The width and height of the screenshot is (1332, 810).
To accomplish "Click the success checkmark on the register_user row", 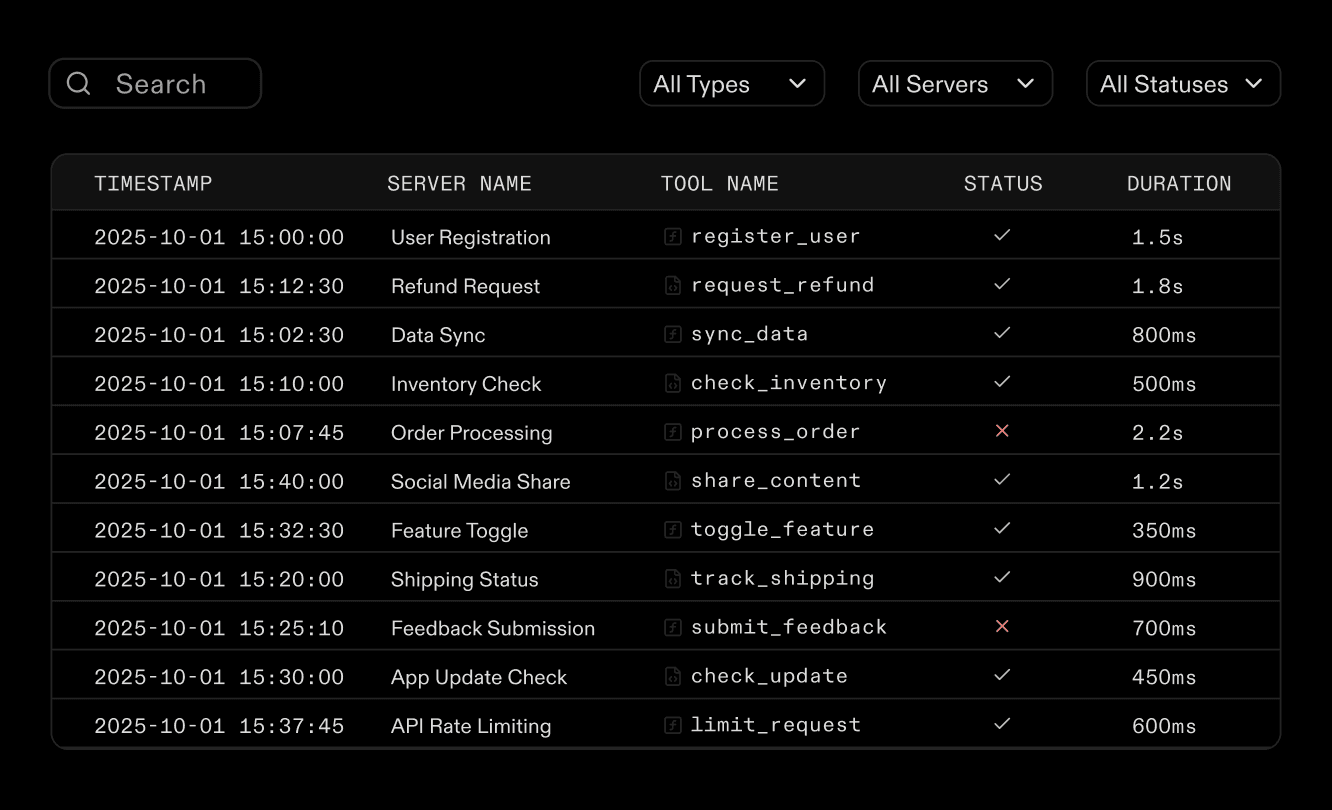I will tap(1002, 235).
